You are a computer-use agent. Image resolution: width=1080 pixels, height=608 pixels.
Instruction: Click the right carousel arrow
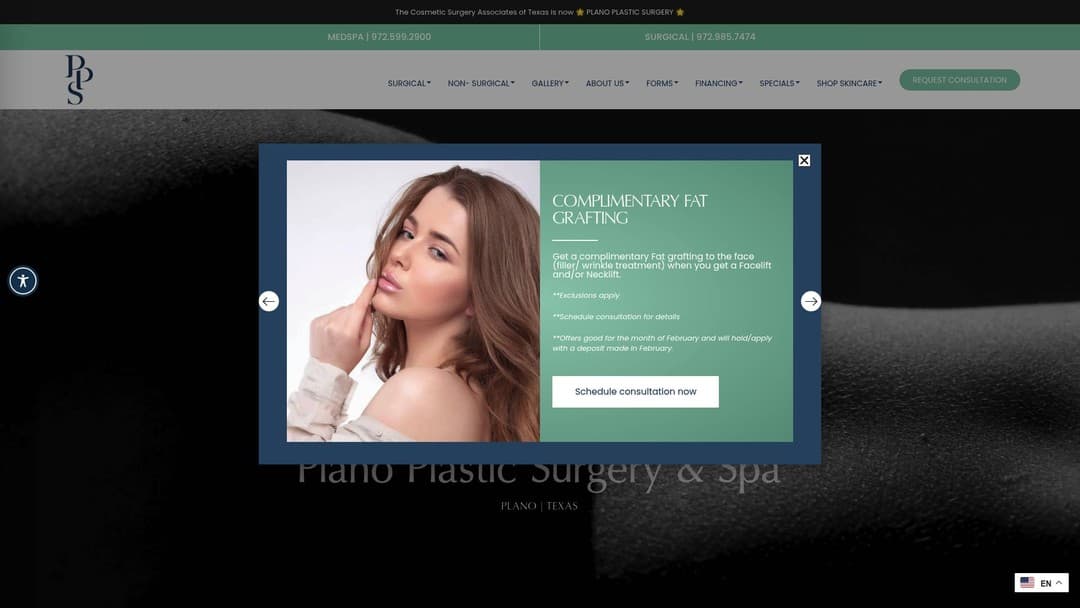point(810,300)
